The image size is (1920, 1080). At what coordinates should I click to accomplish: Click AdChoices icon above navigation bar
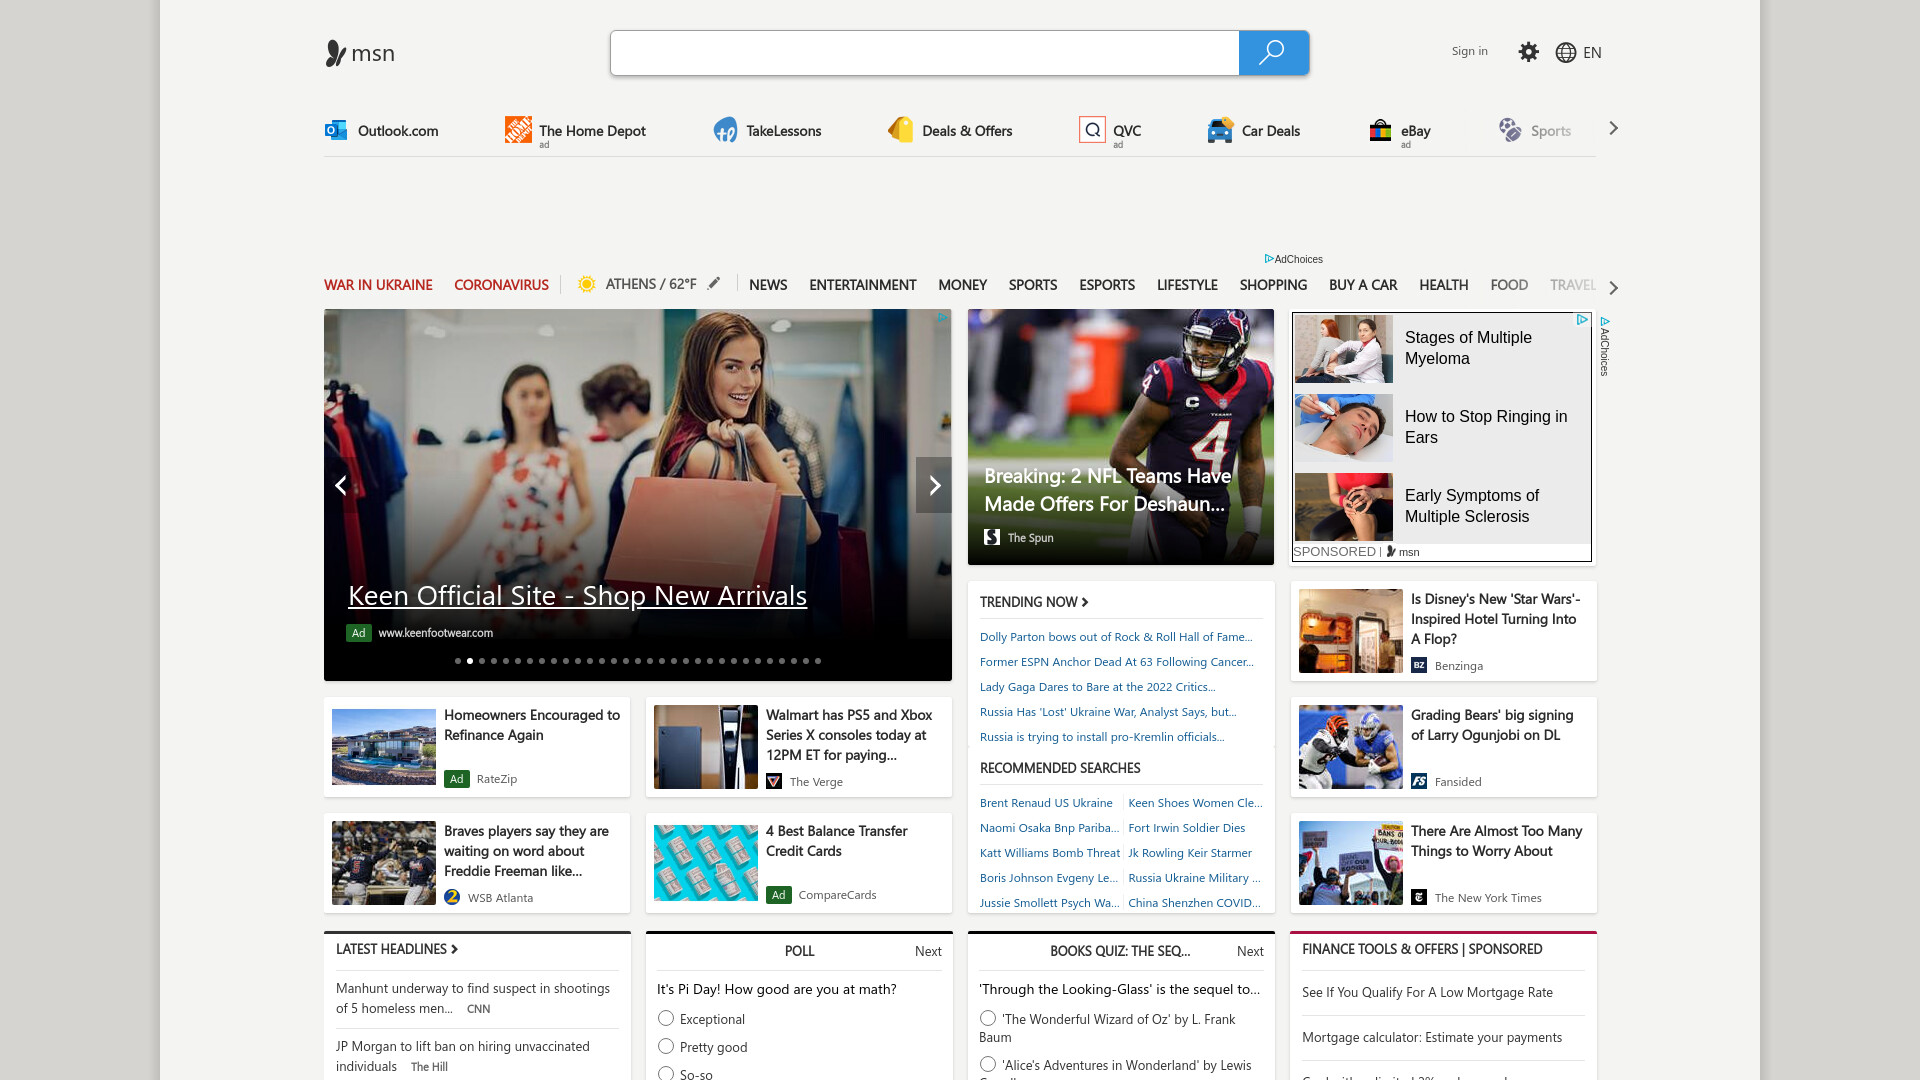coord(1268,259)
